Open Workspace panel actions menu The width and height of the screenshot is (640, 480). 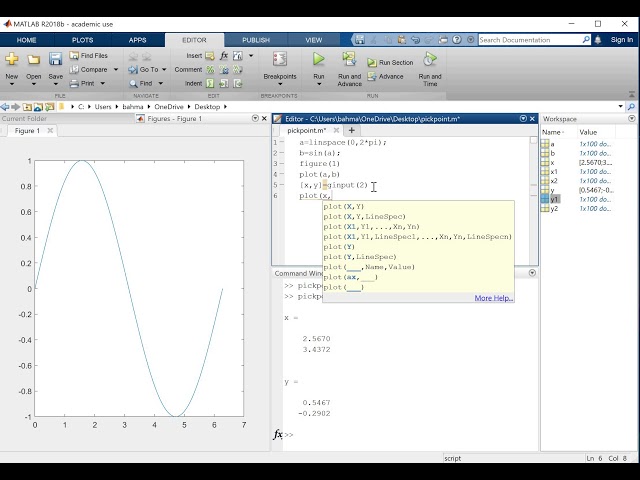(632, 119)
